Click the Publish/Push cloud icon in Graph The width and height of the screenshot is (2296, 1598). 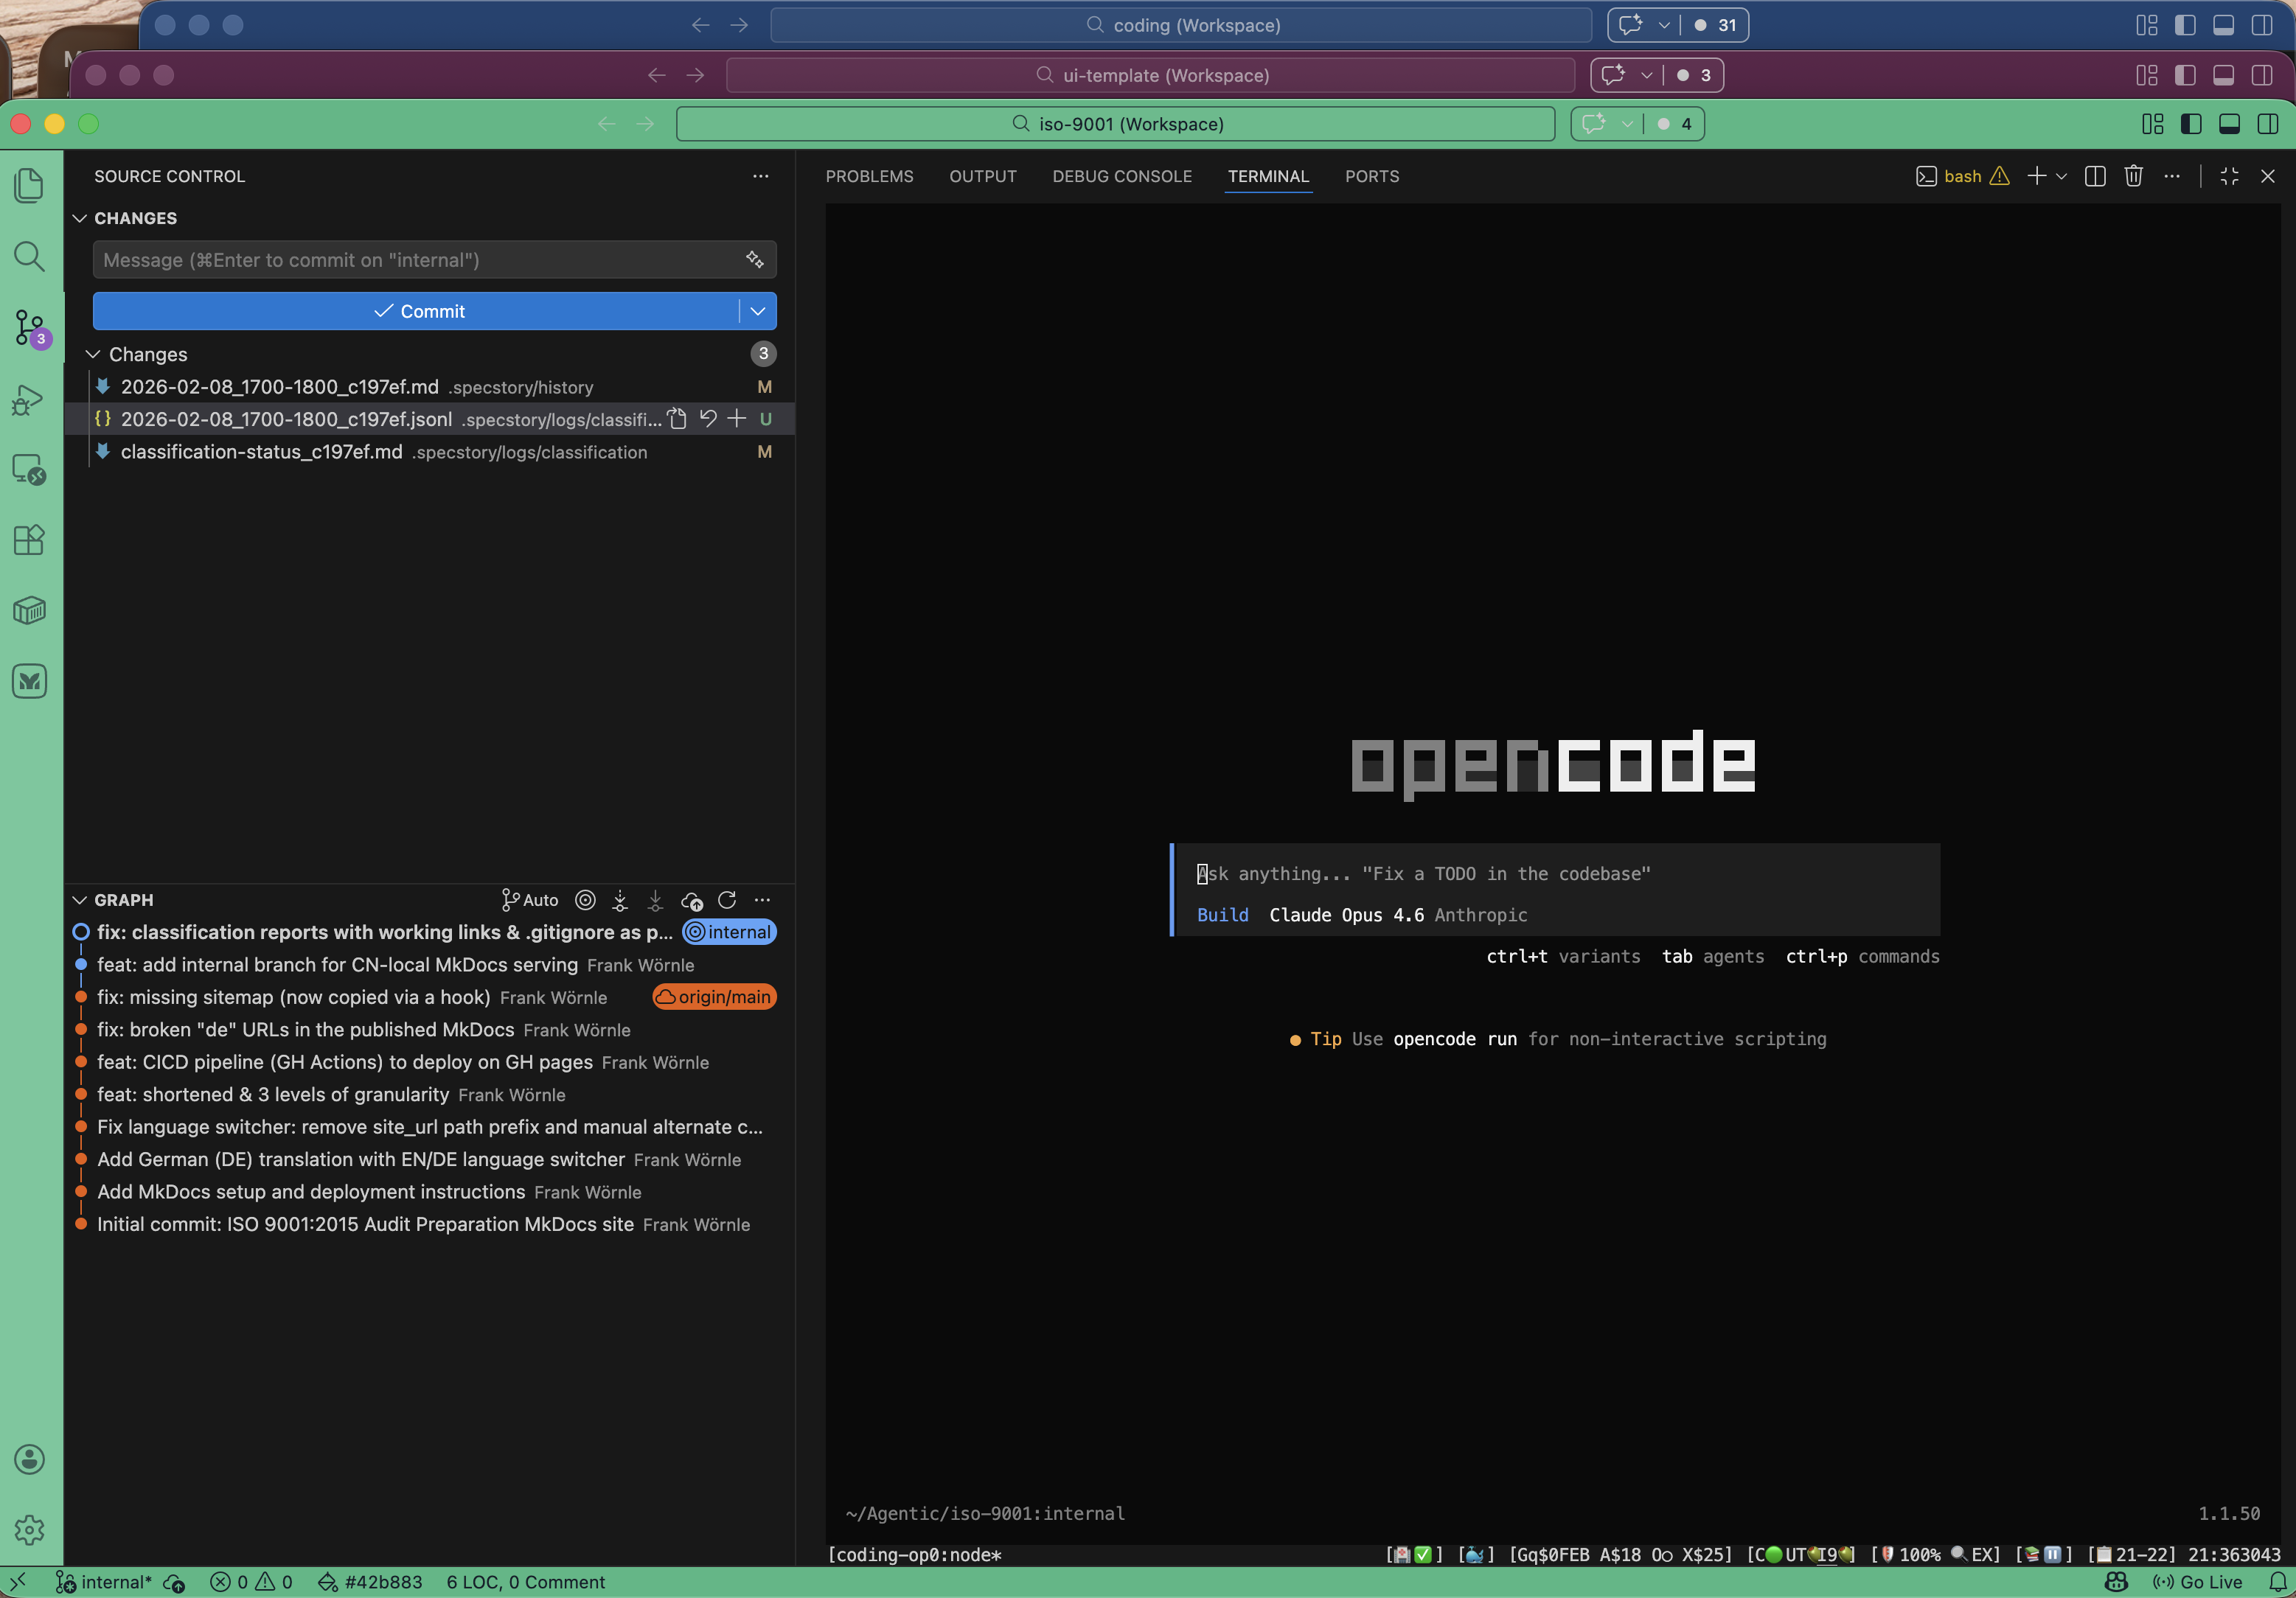click(691, 900)
